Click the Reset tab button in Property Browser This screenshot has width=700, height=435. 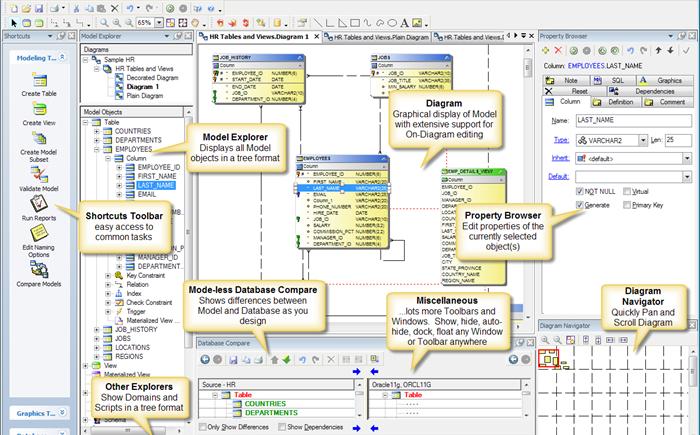[x=575, y=91]
